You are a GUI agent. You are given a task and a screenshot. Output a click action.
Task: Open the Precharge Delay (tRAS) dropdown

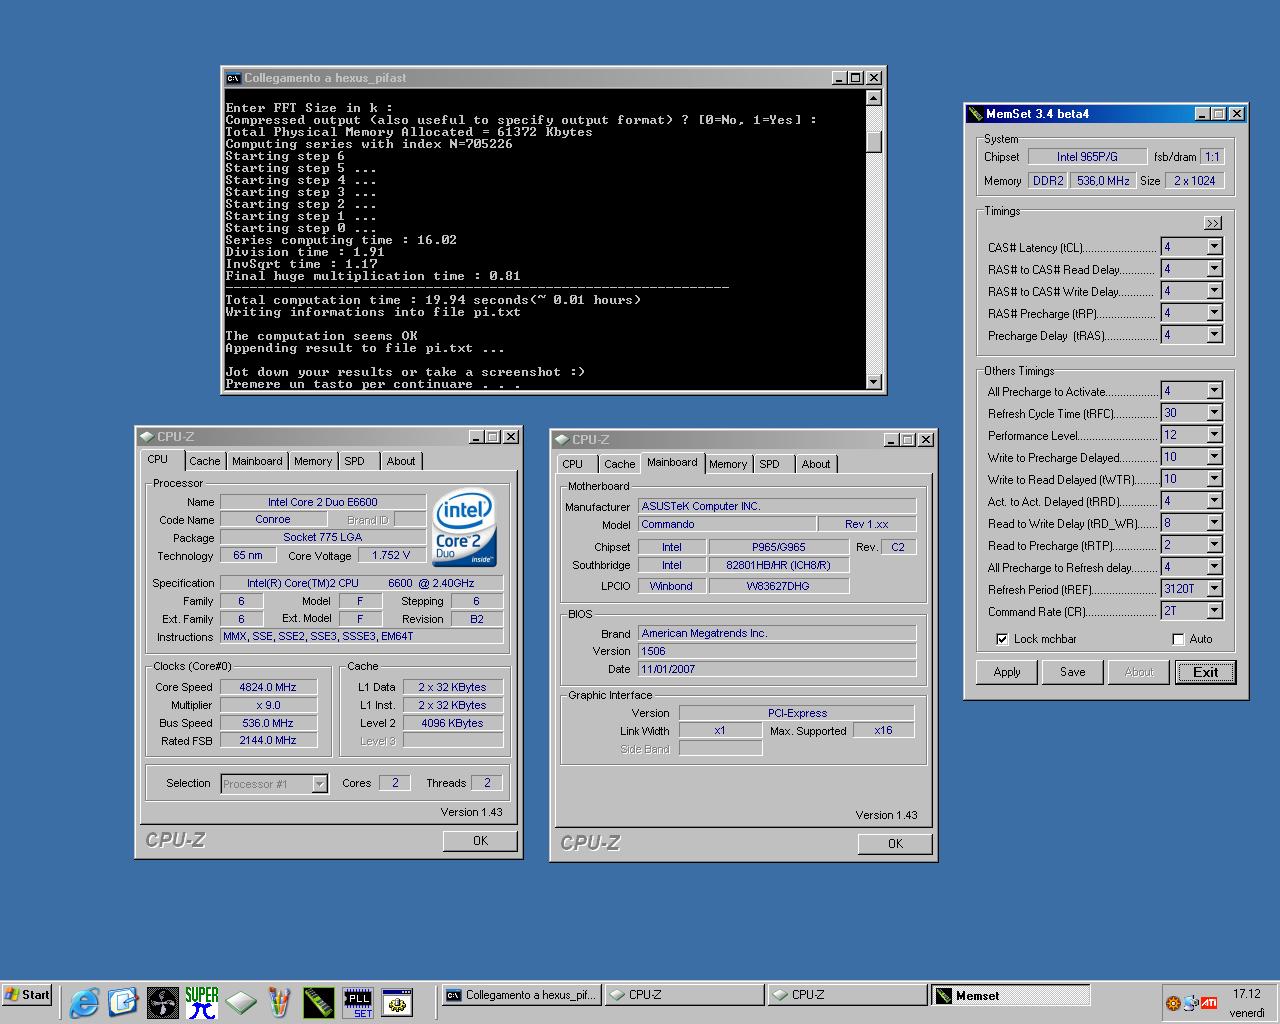pyautogui.click(x=1214, y=335)
